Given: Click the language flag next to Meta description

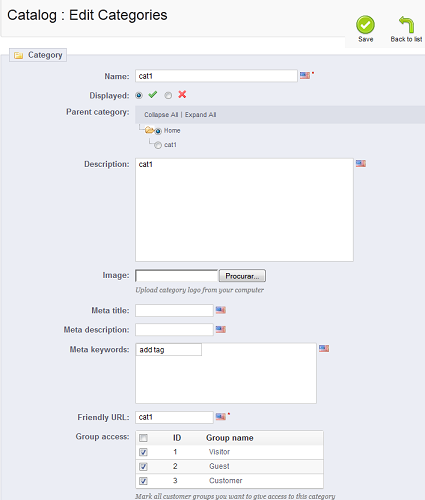Looking at the screenshot, I should tap(221, 329).
